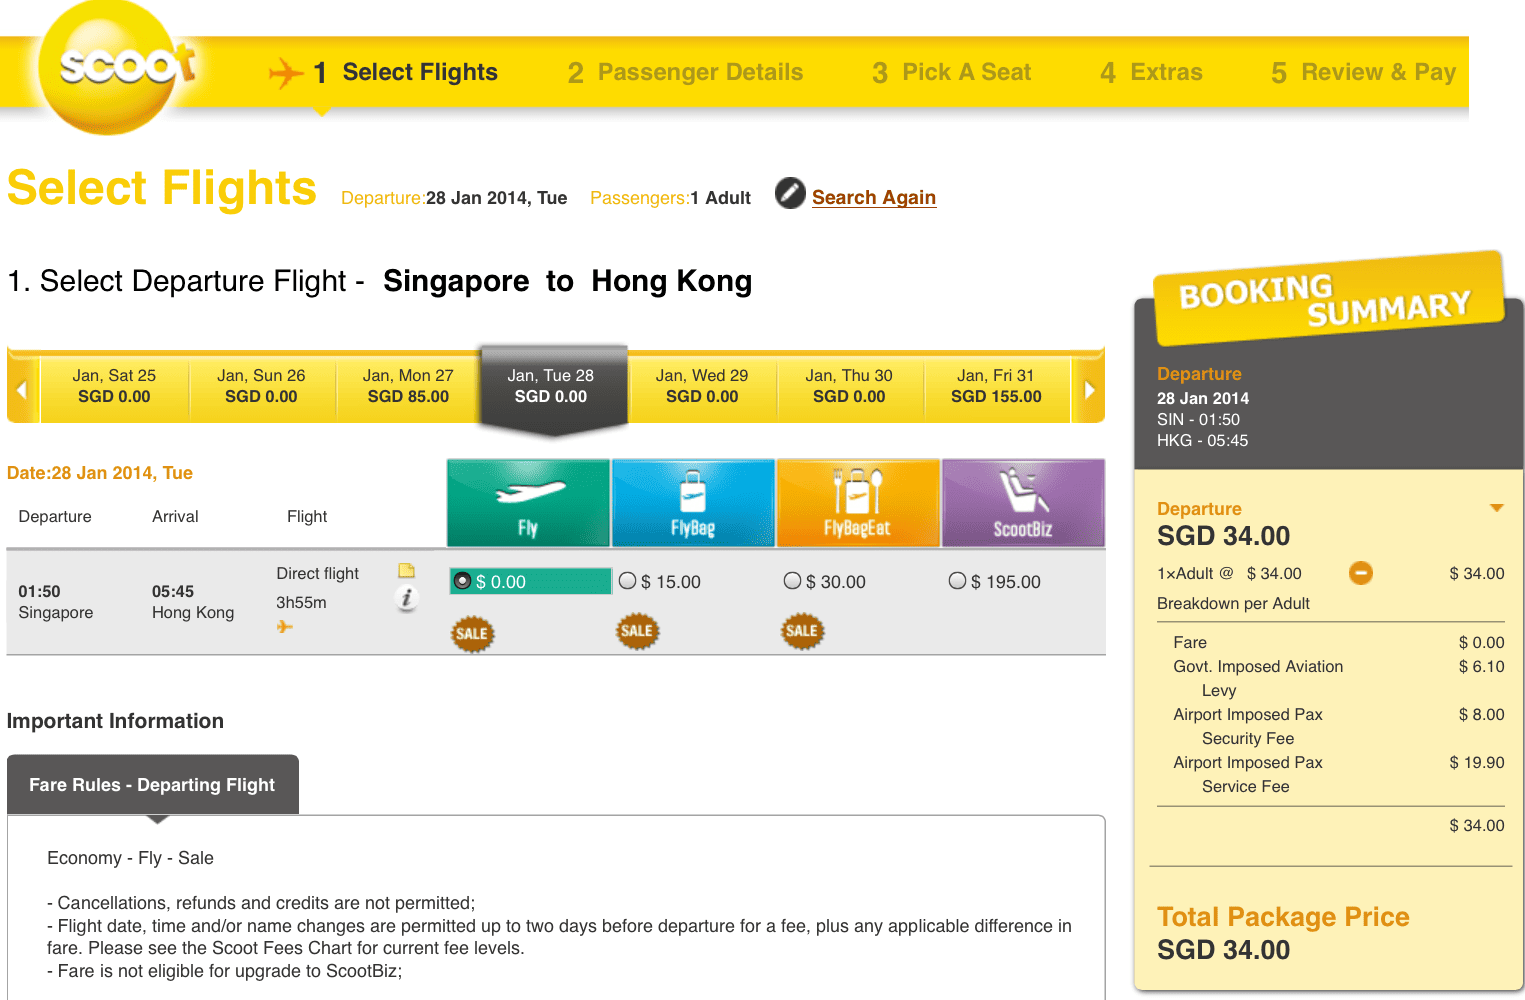1525x1000 pixels.
Task: Open Fare Rules - Departing Flight tab
Action: point(152,785)
